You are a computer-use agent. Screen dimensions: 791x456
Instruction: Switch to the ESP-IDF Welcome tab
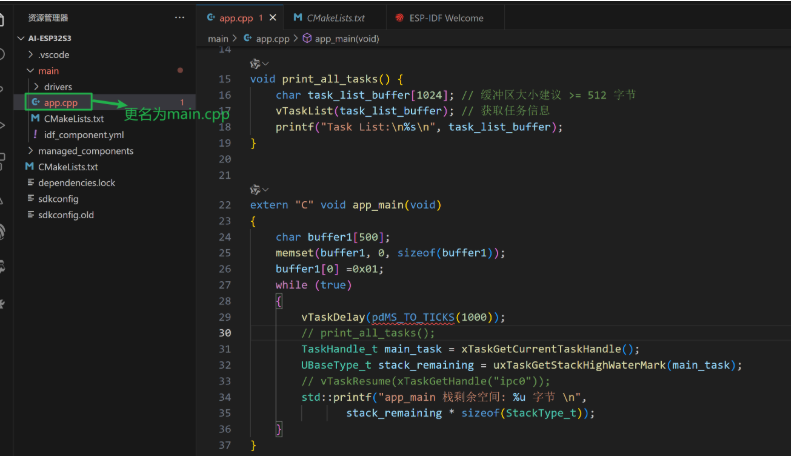(x=446, y=18)
